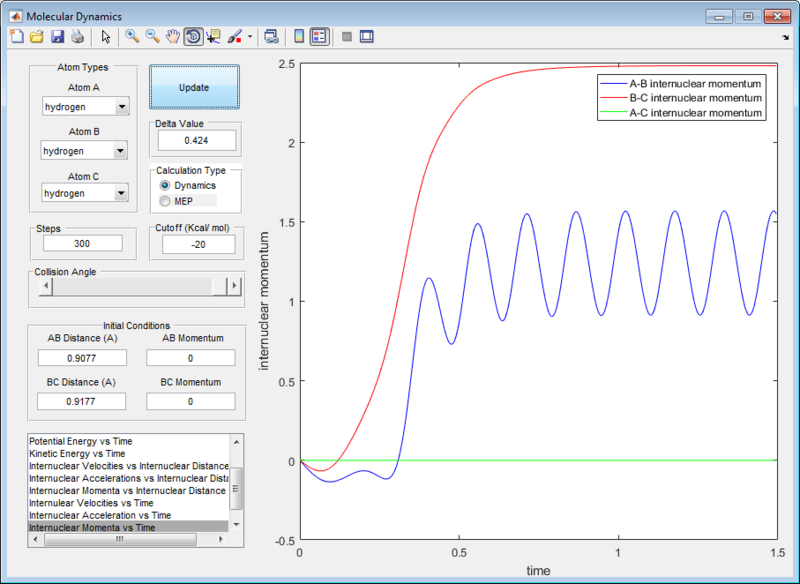Toggle the Rotate 3D tool

coord(193,36)
